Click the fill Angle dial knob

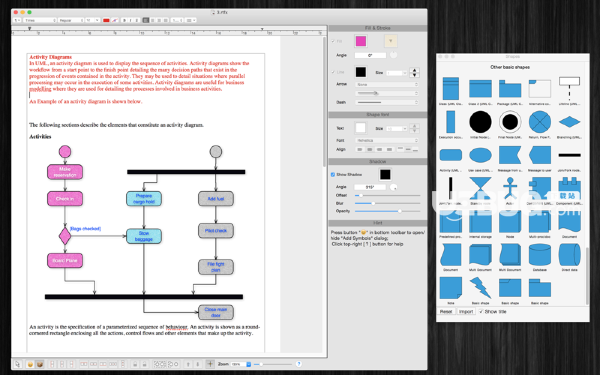[393, 55]
